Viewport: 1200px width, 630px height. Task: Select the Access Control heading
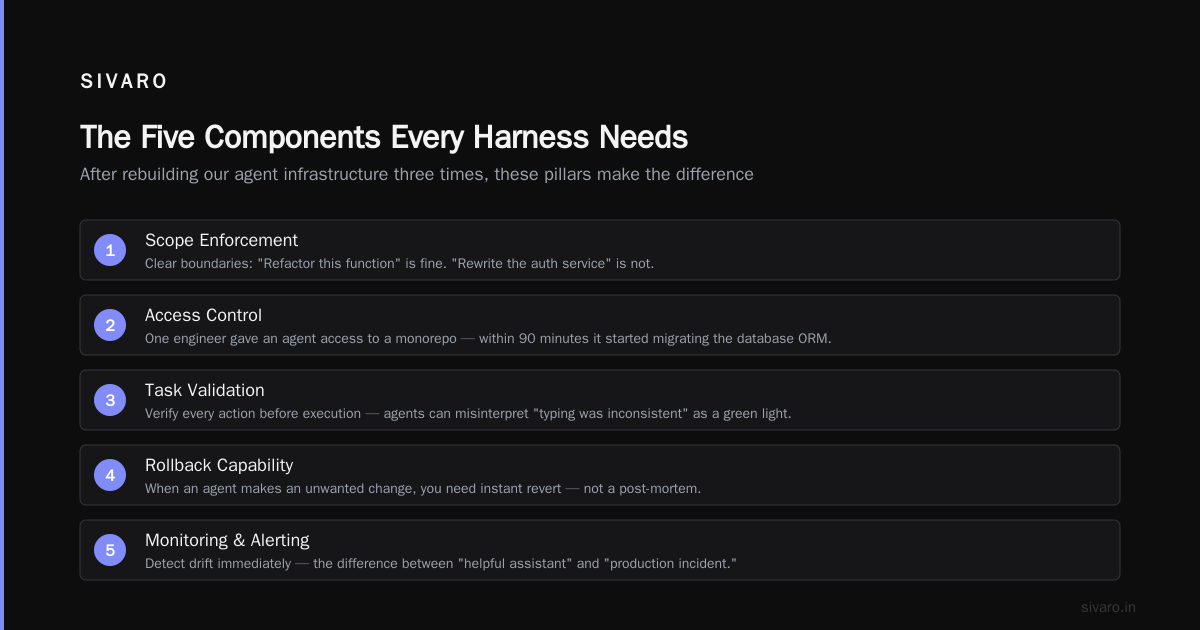tap(203, 315)
